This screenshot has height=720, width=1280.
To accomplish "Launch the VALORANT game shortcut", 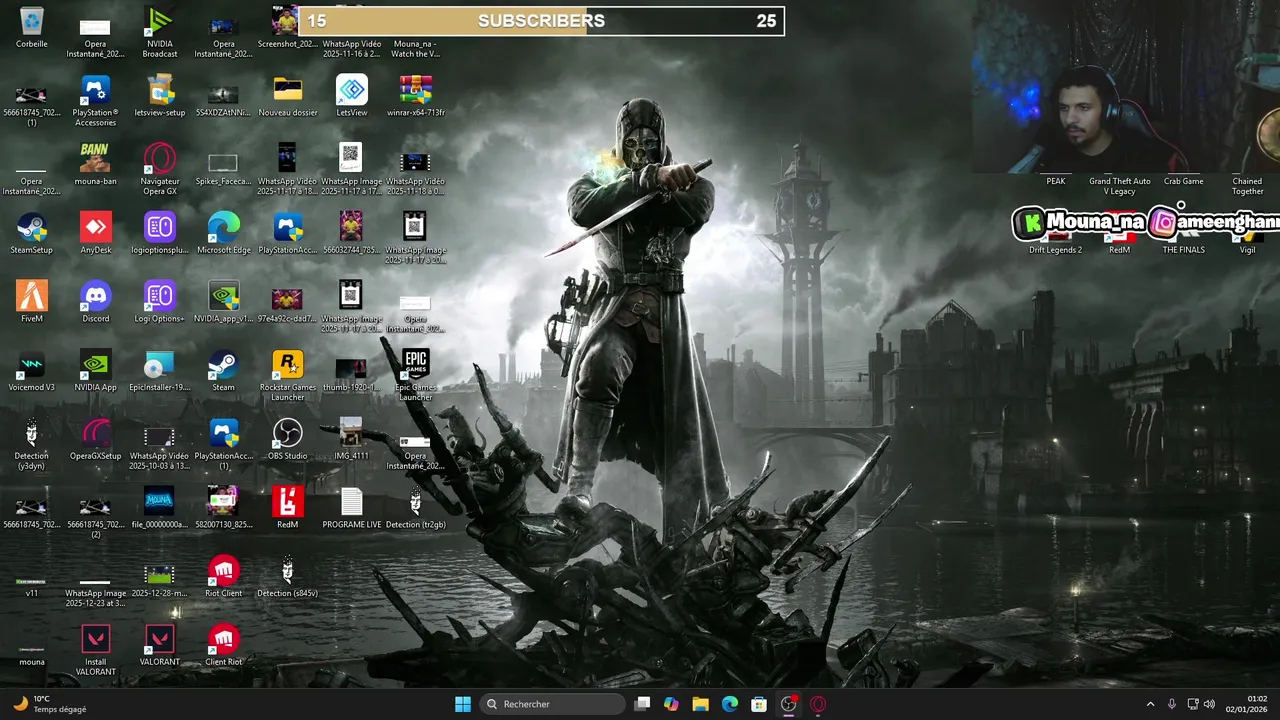I will point(159,645).
